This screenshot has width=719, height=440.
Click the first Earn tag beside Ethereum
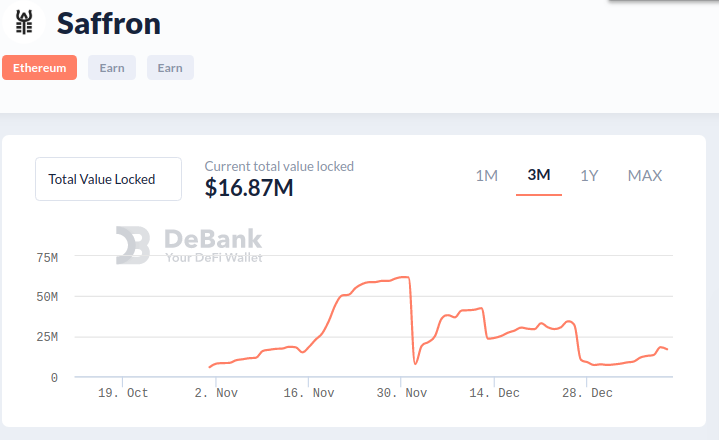tap(111, 68)
